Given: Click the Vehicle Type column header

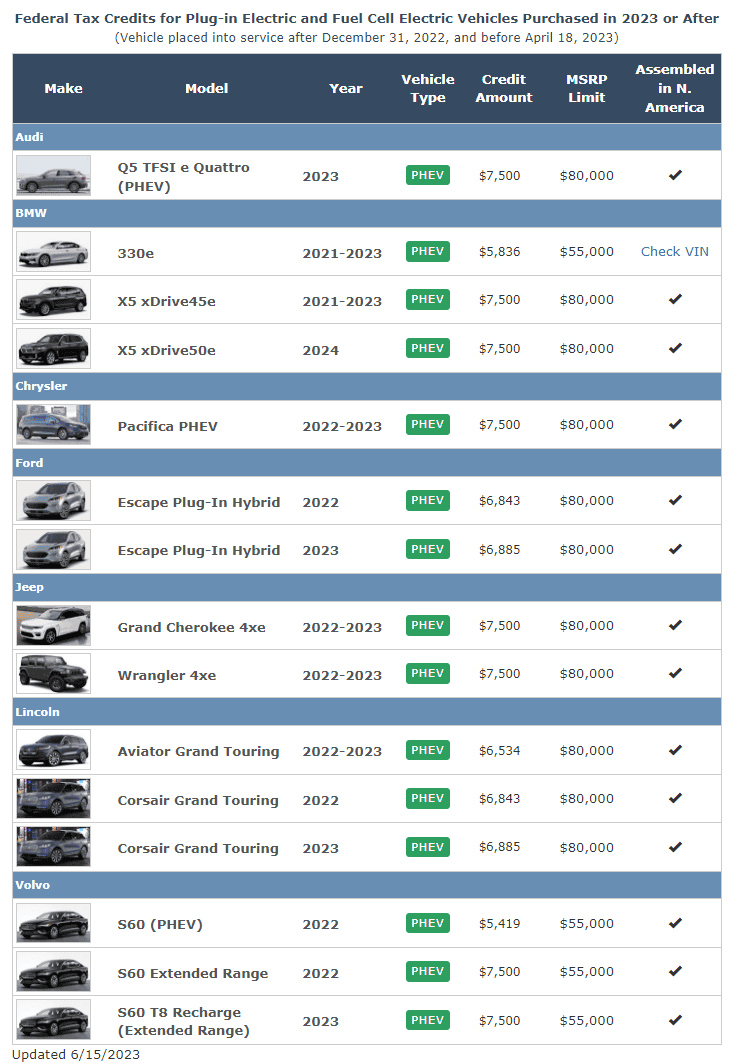Looking at the screenshot, I should click(x=428, y=88).
